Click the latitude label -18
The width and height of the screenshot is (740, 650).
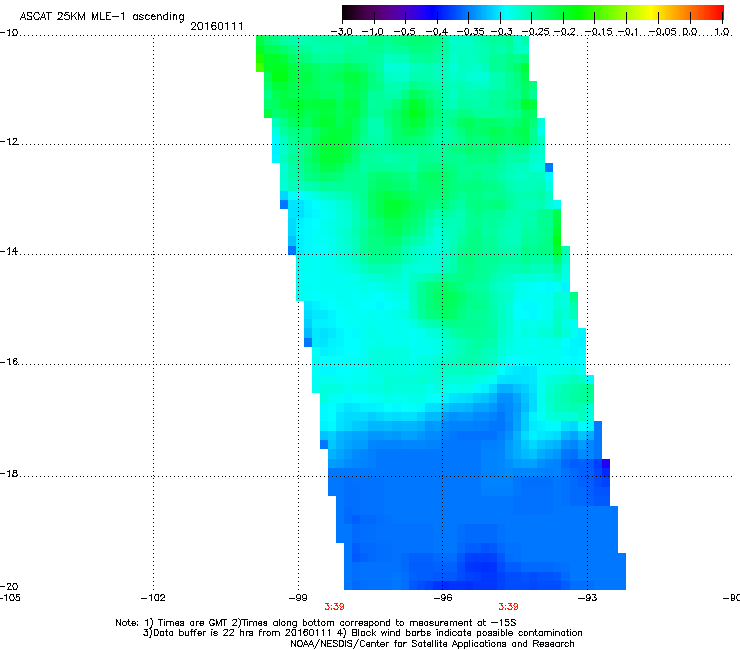tap(9, 473)
